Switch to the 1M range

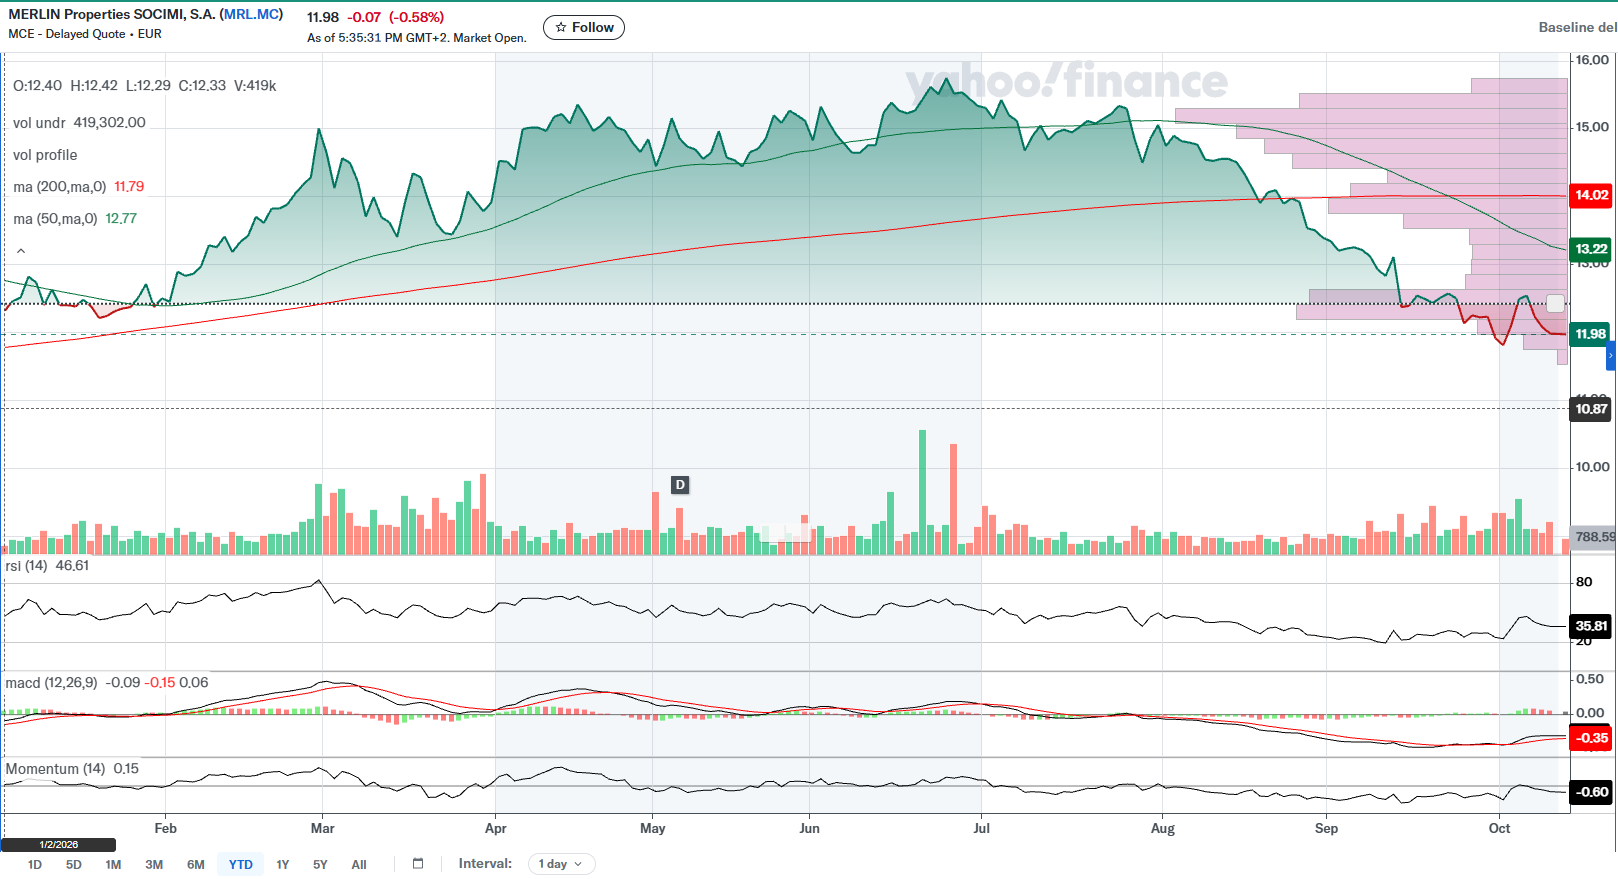(x=113, y=865)
